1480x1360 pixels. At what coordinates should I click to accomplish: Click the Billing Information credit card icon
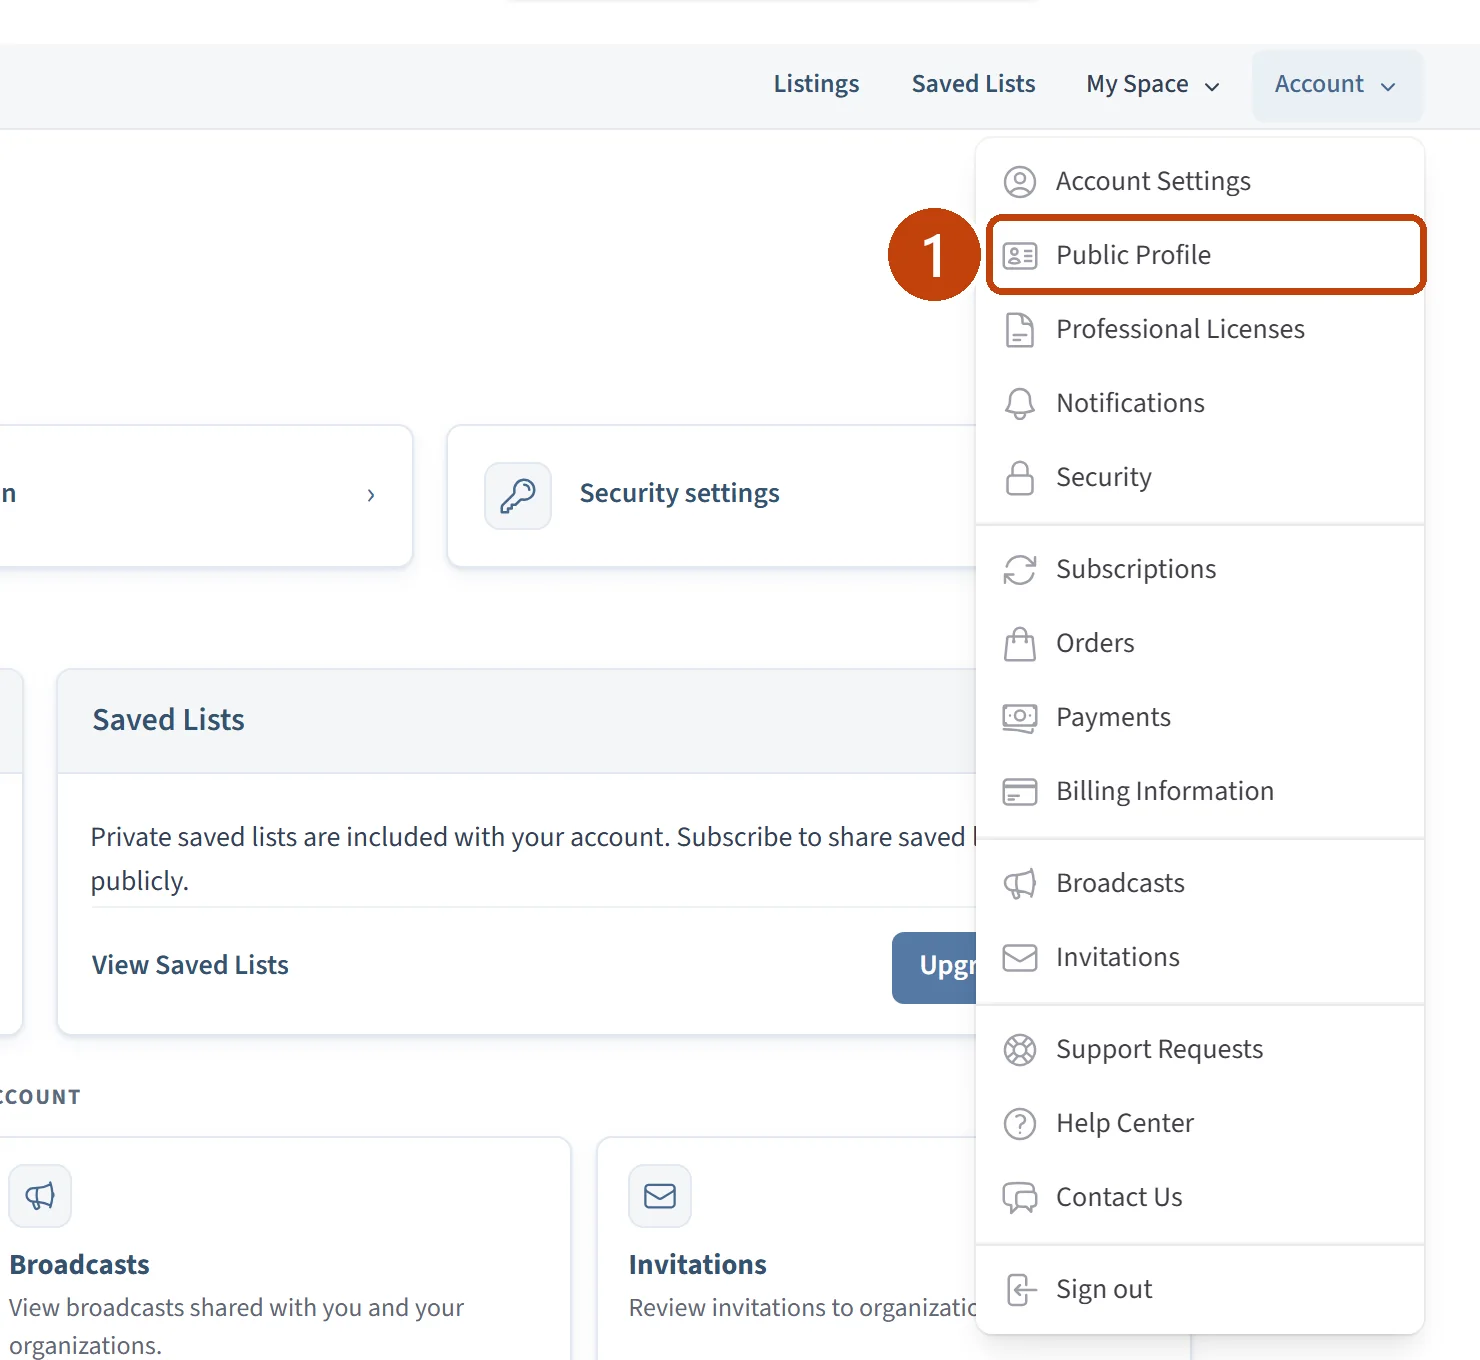[x=1019, y=792]
